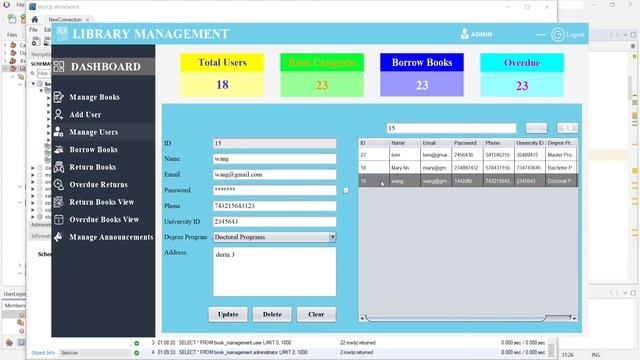Click the Delete button
Screen dimensions: 640x360
click(x=272, y=314)
